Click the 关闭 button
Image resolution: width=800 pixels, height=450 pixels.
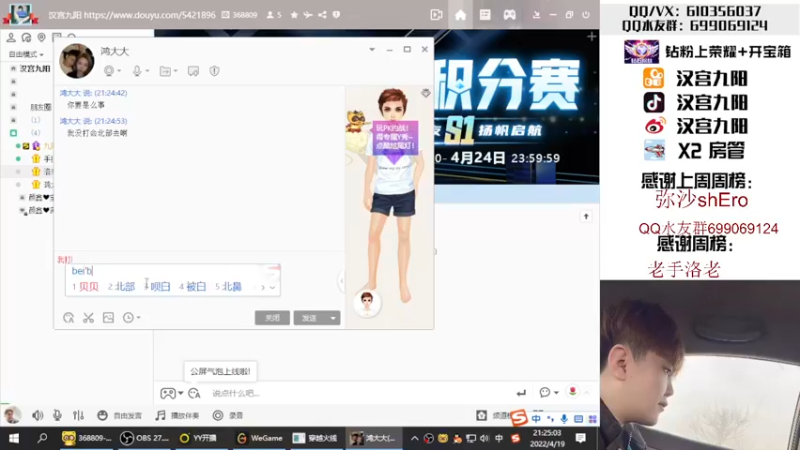[x=272, y=318]
